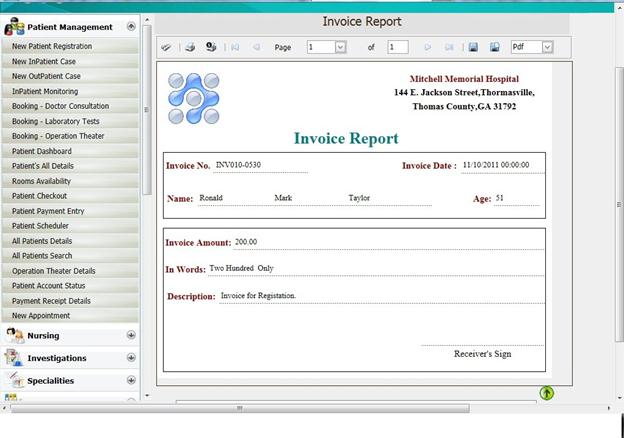
Task: Jump to the last report page
Action: point(449,47)
